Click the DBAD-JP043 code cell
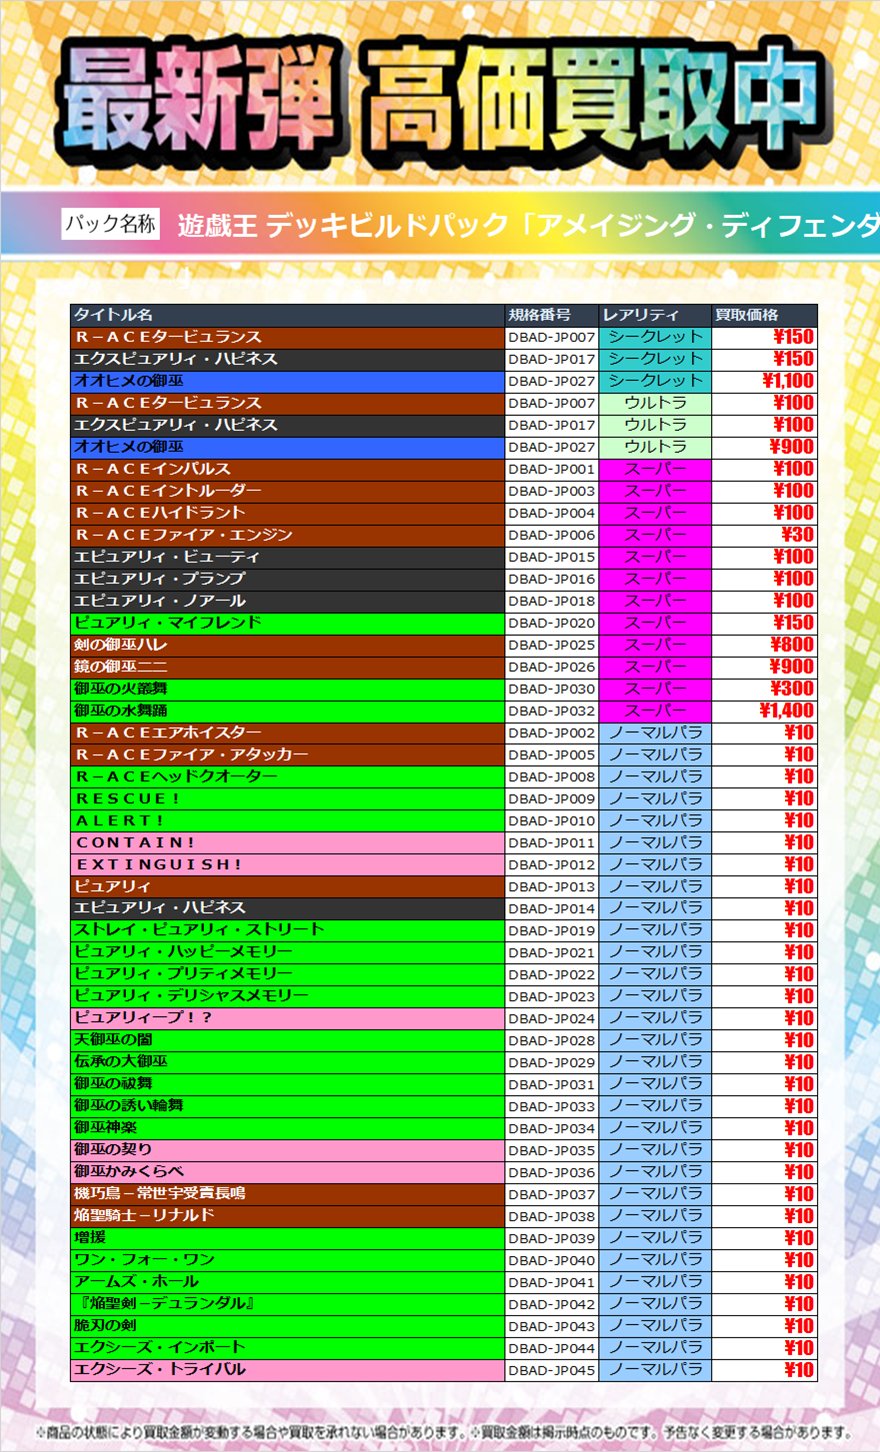880x1452 pixels. click(552, 1327)
